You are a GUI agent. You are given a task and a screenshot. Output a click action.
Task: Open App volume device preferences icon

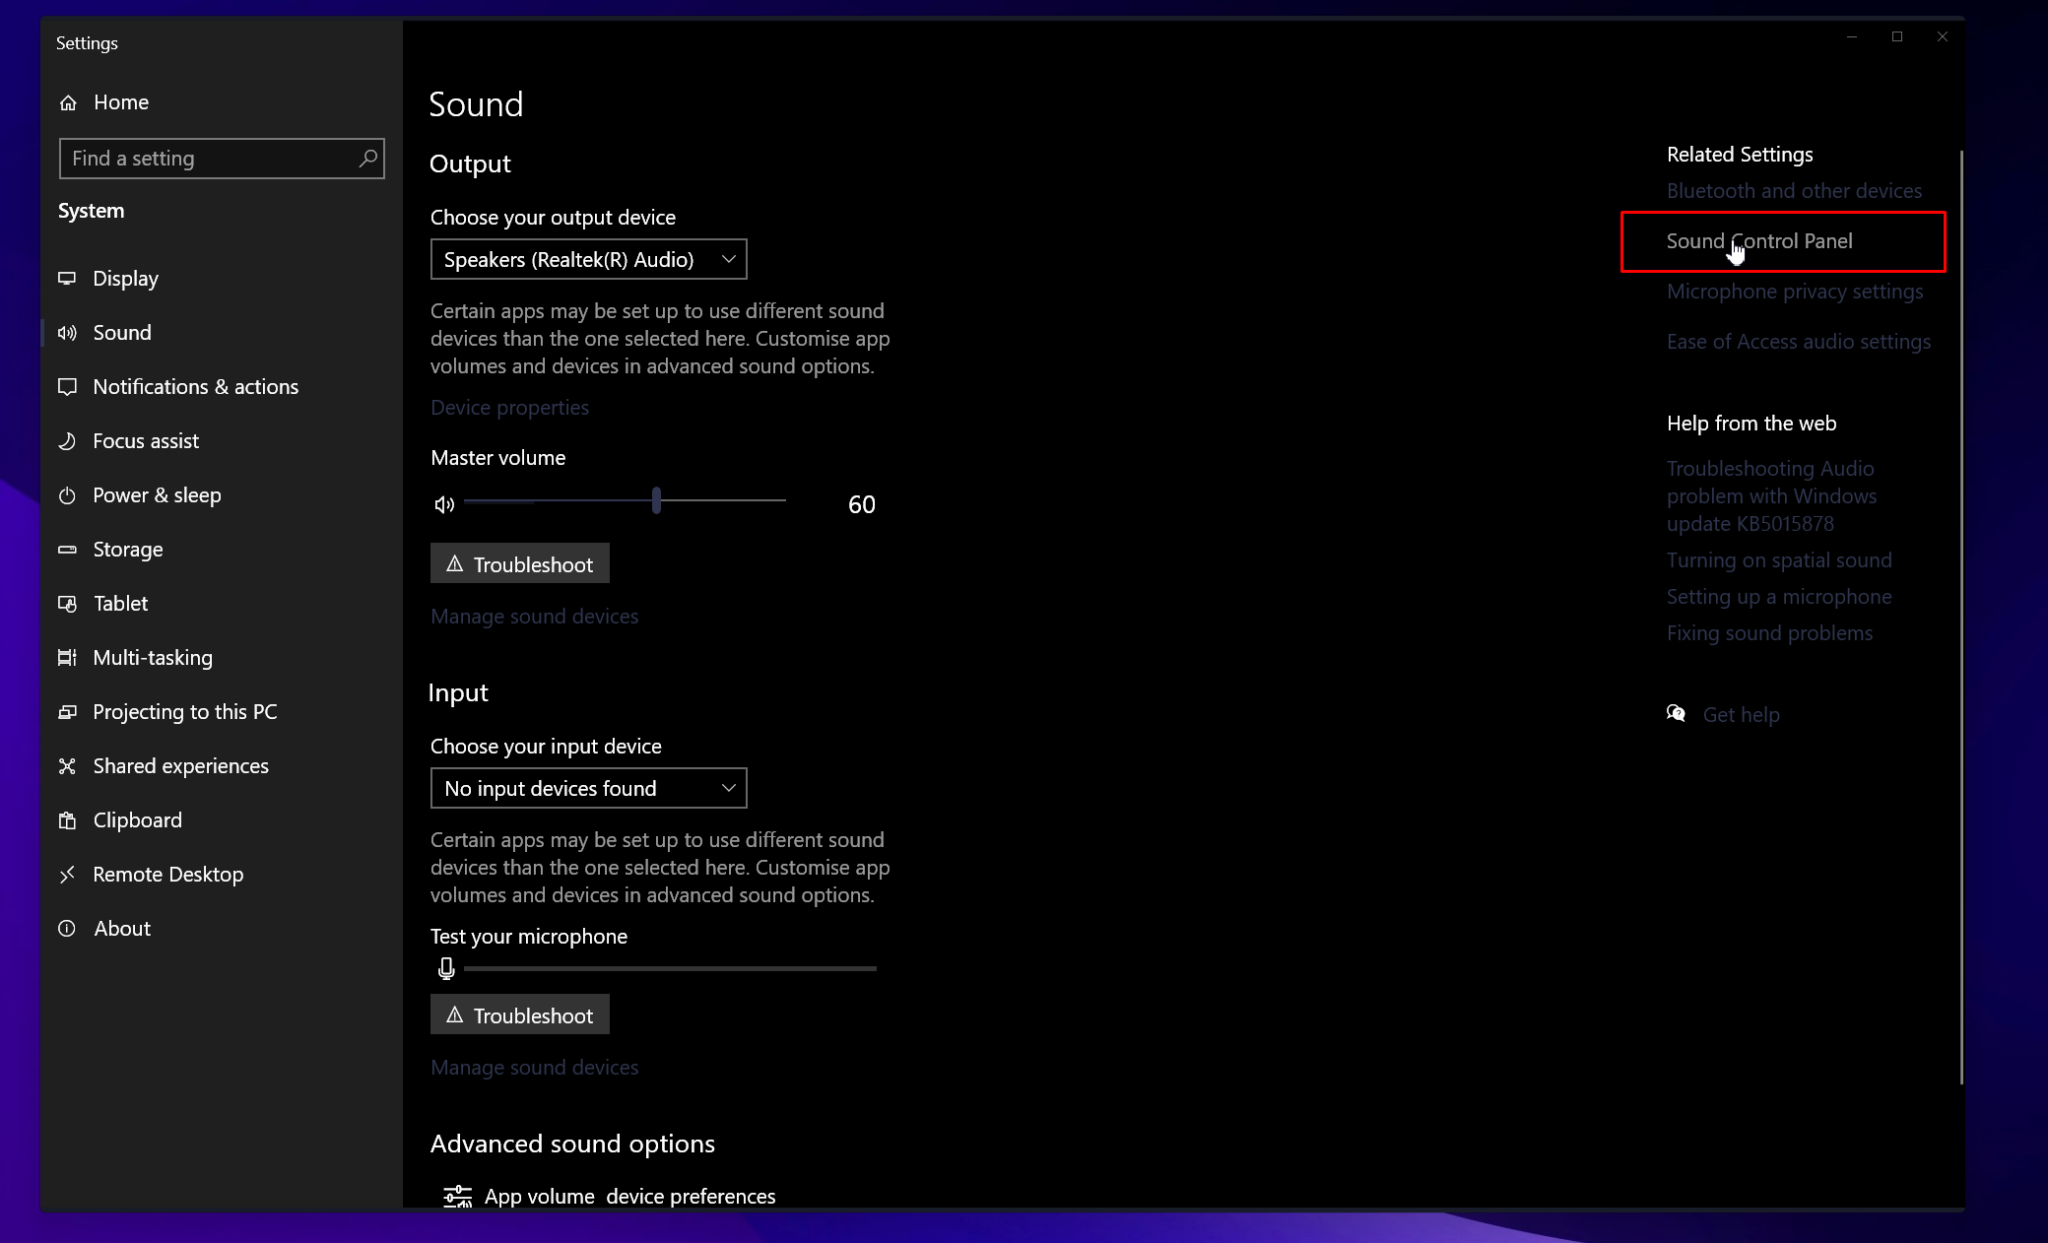(457, 1195)
